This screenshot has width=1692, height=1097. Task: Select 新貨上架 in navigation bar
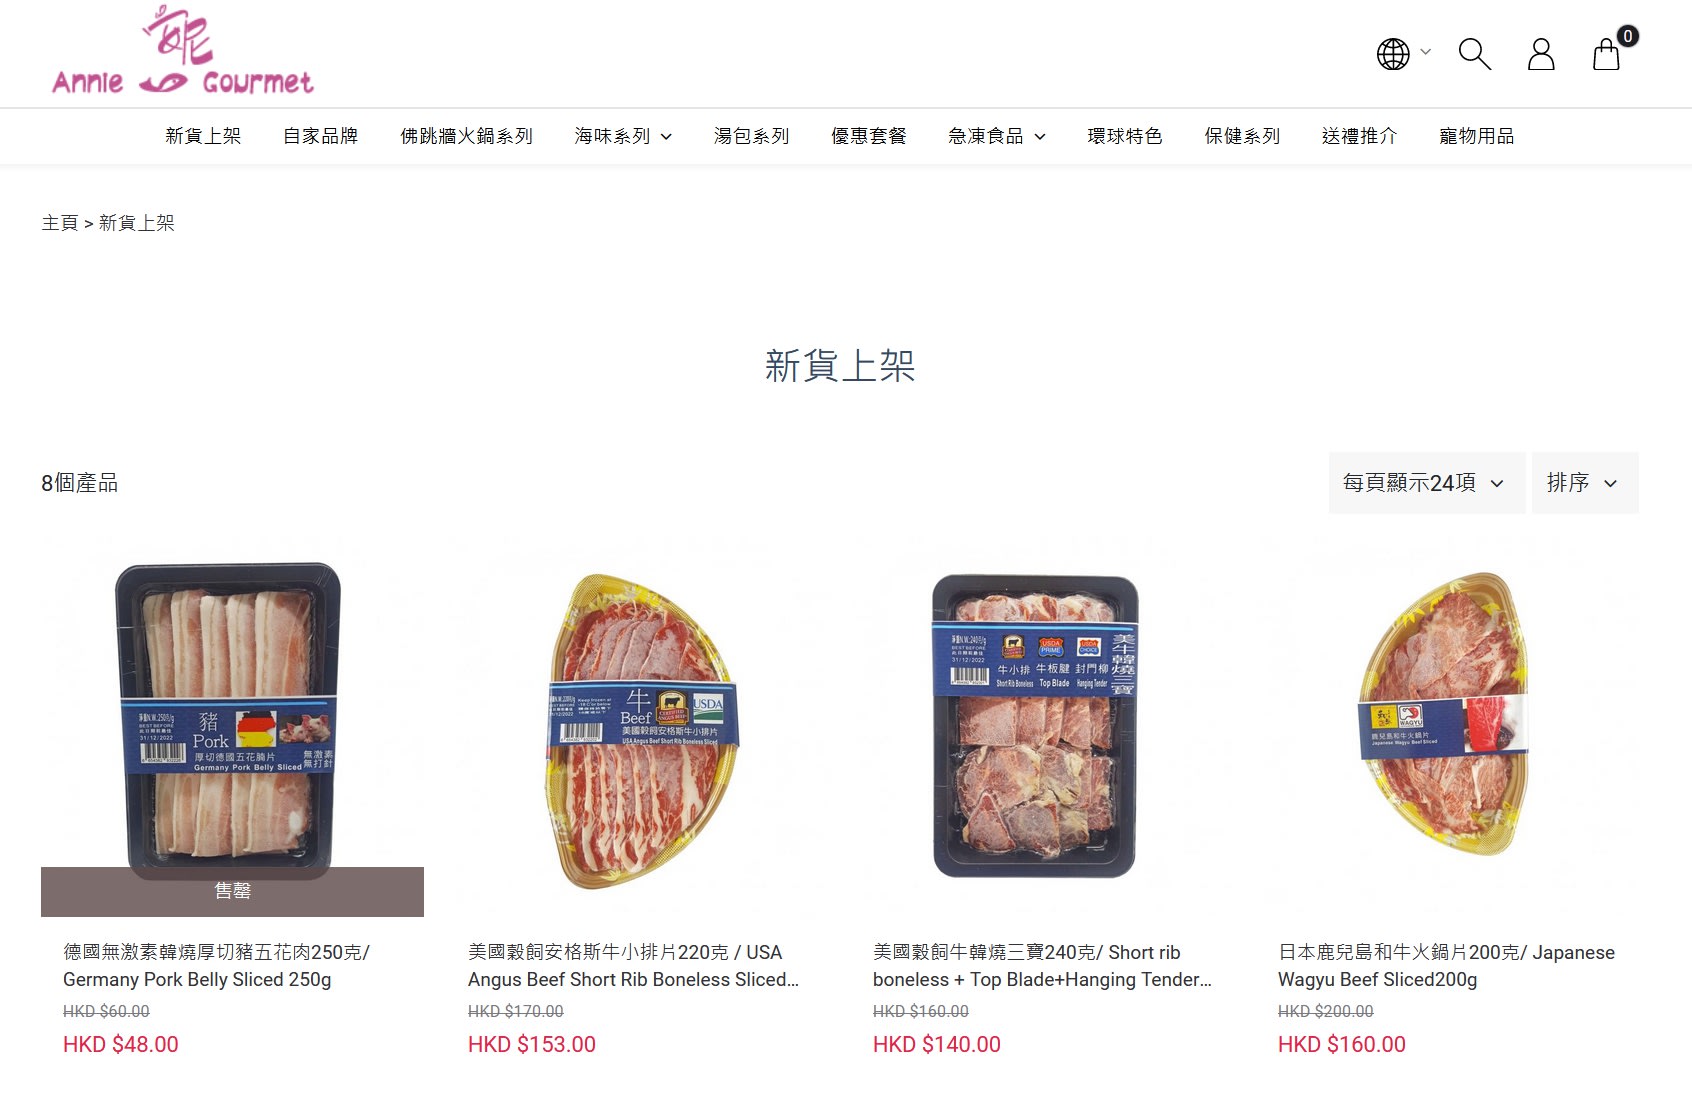click(203, 136)
